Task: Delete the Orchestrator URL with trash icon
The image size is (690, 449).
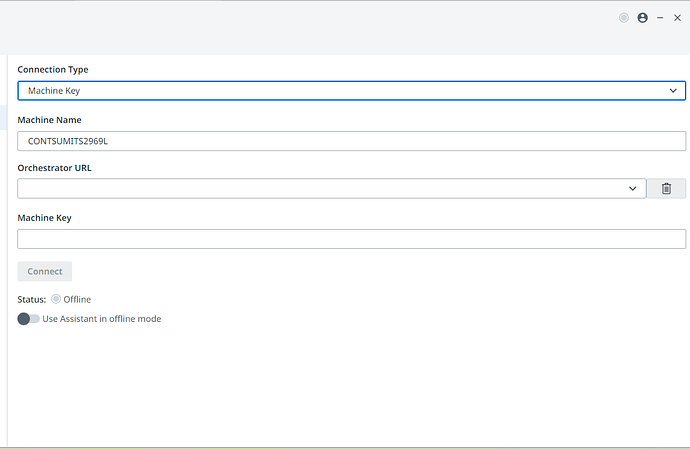Action: [x=666, y=188]
